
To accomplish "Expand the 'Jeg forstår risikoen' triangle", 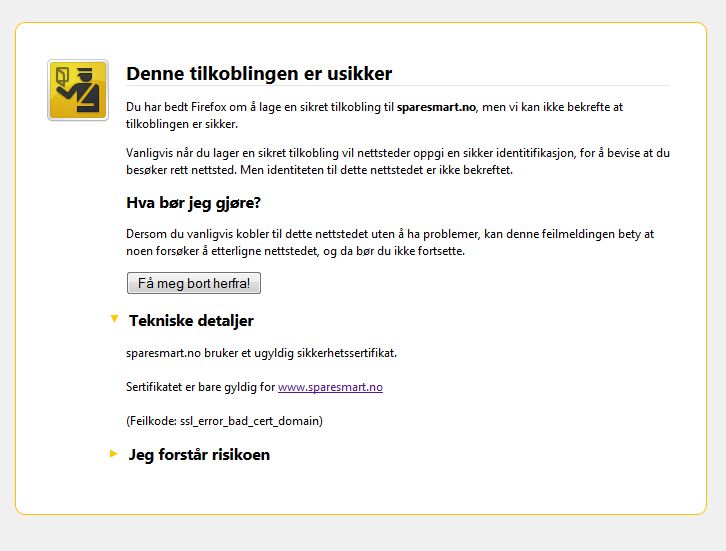I will coord(113,453).
